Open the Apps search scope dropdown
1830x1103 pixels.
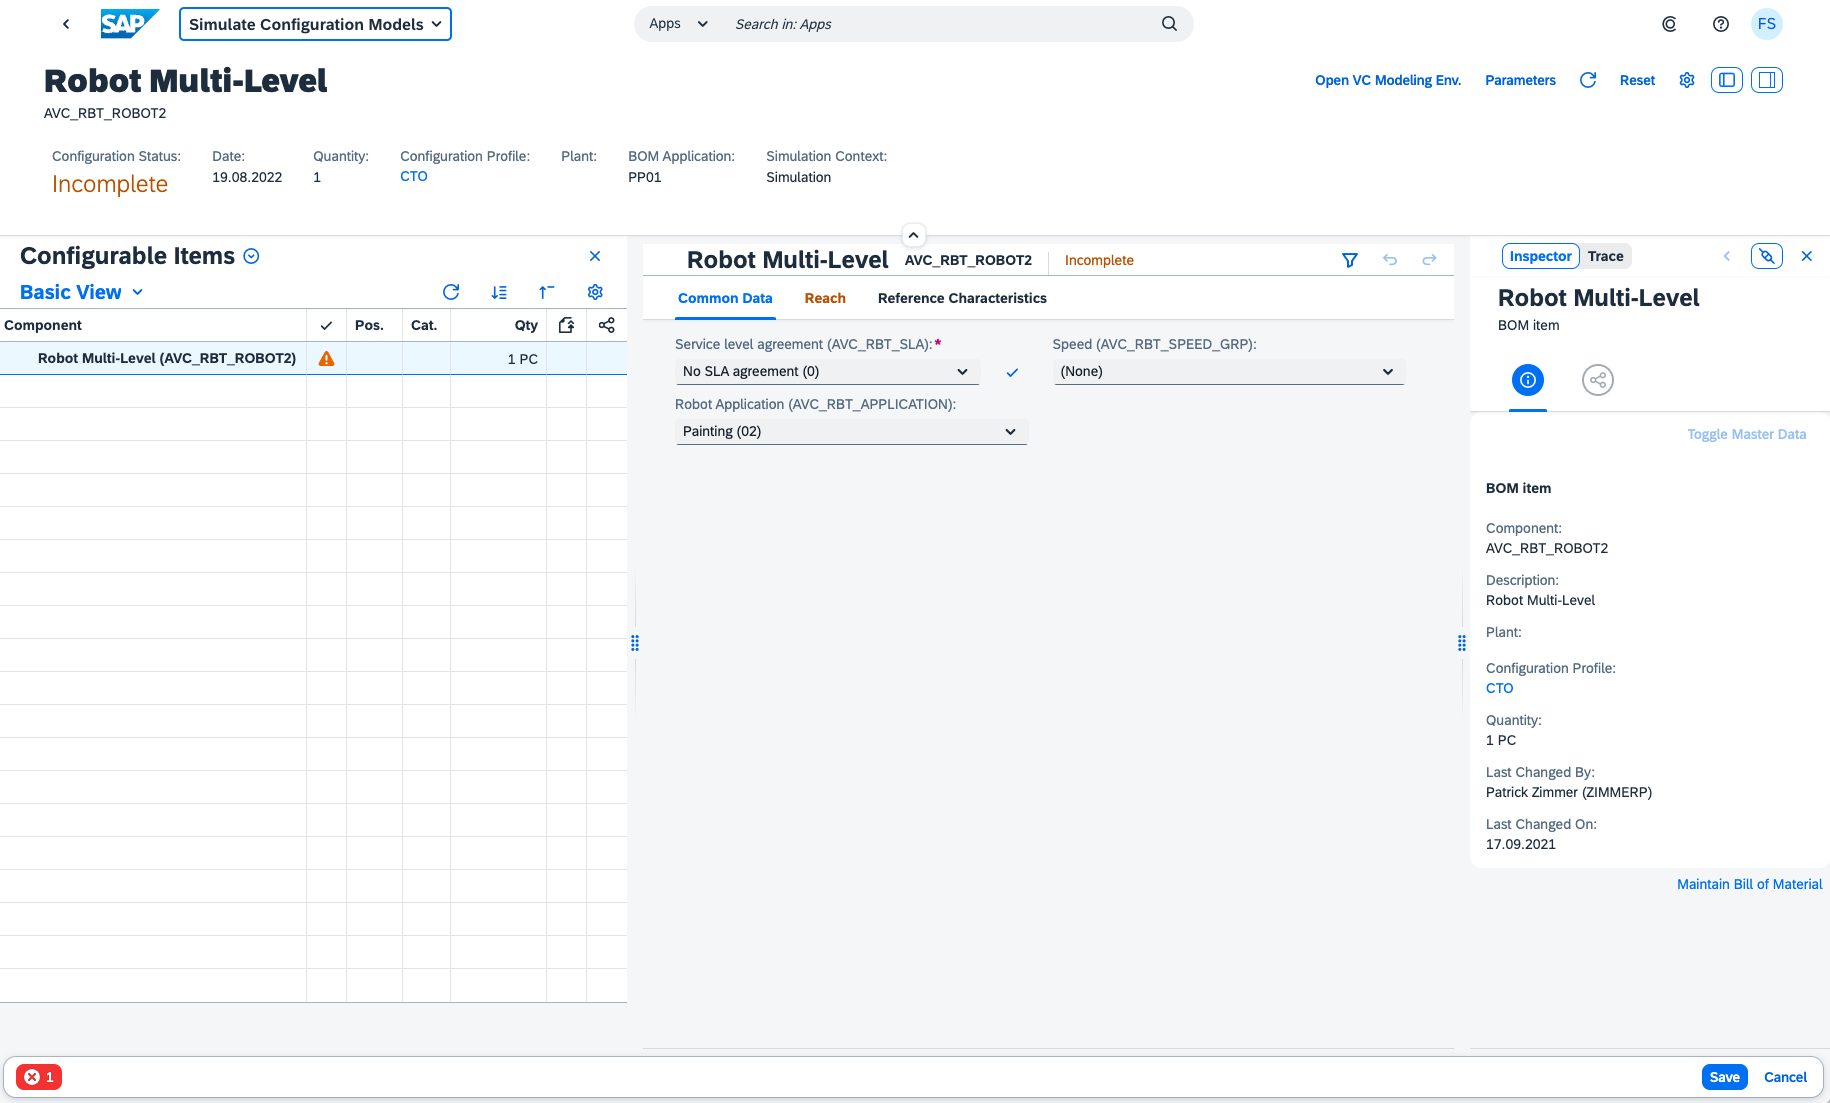pos(678,24)
